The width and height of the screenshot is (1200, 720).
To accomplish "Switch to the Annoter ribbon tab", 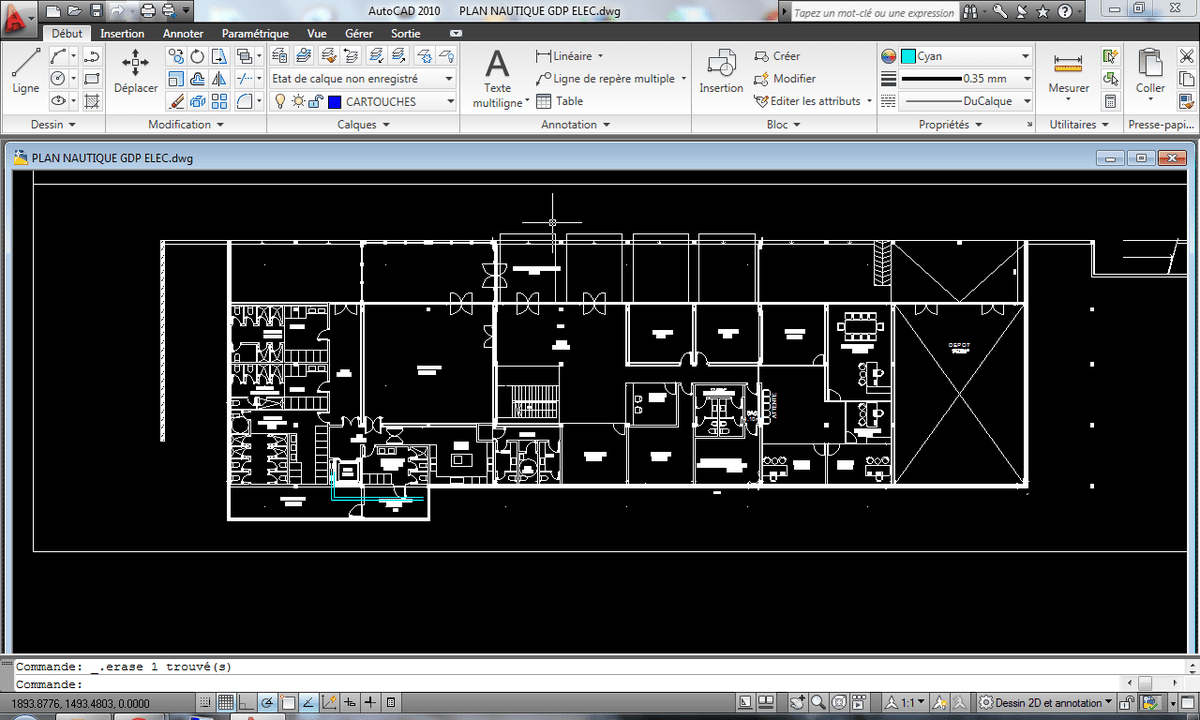I will [183, 33].
